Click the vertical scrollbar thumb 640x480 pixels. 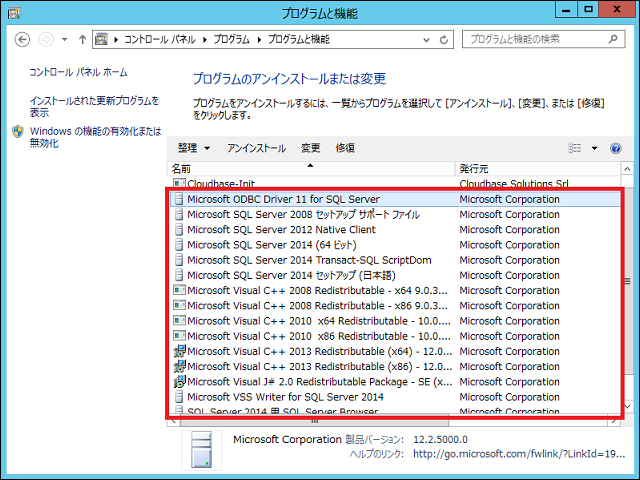[x=627, y=281]
